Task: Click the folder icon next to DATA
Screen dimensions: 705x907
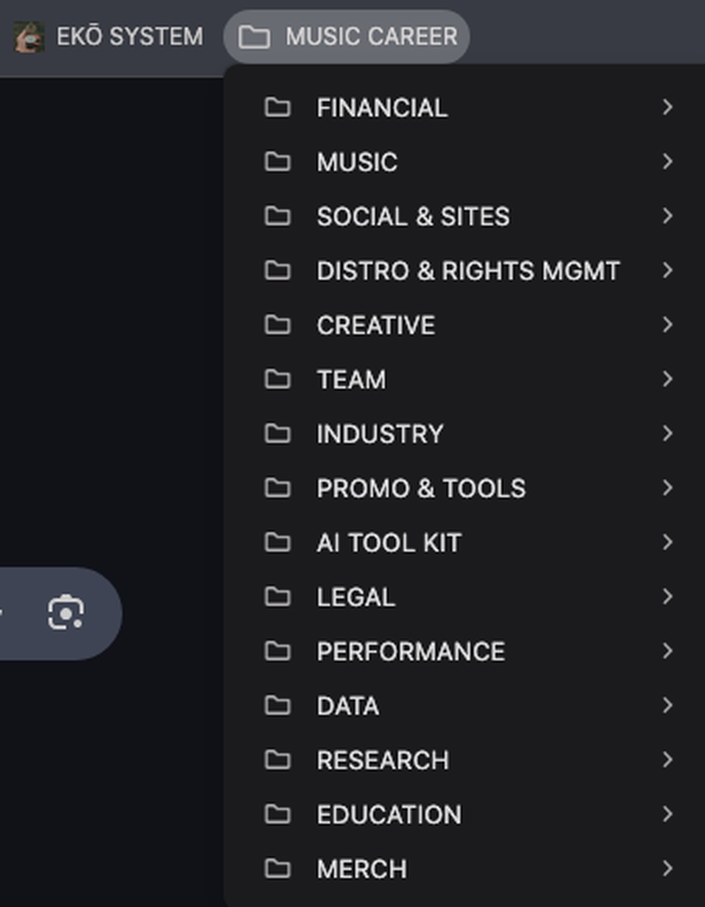Action: click(x=278, y=705)
